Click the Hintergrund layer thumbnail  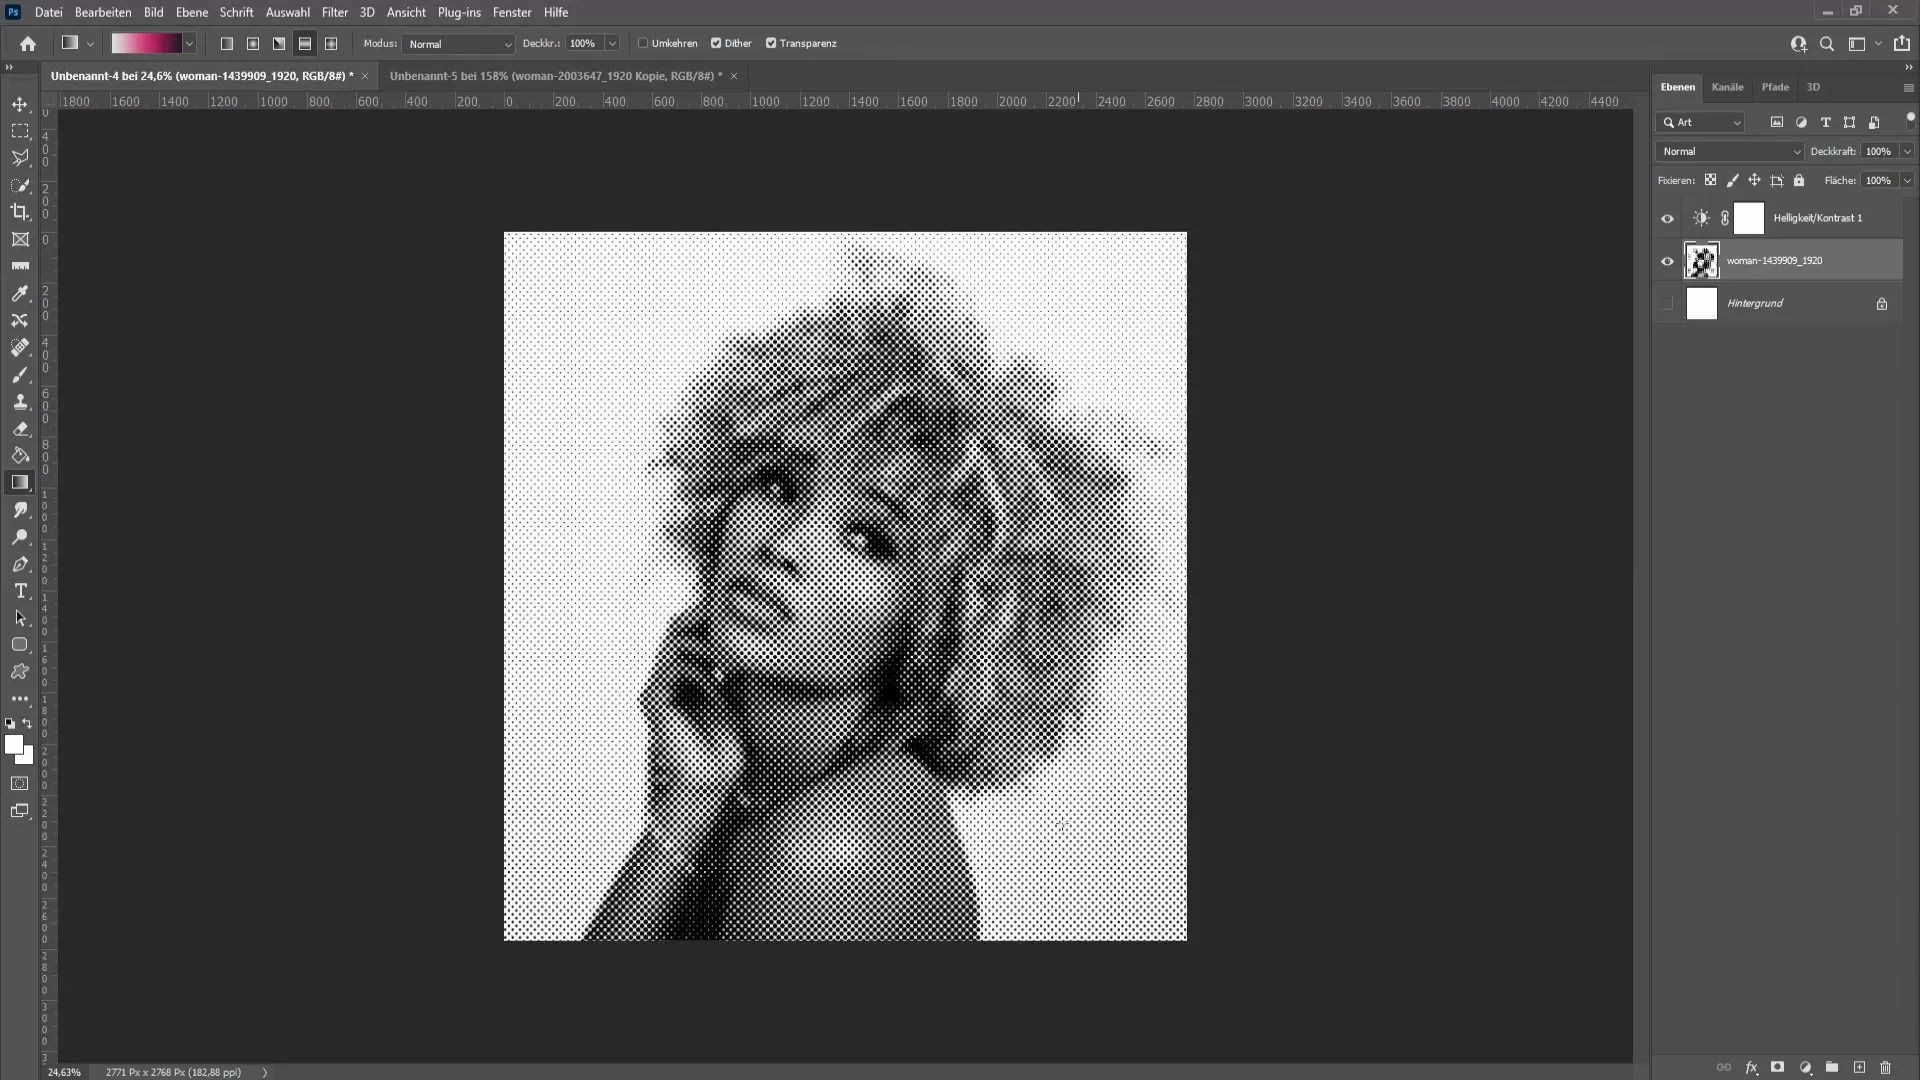pos(1702,302)
